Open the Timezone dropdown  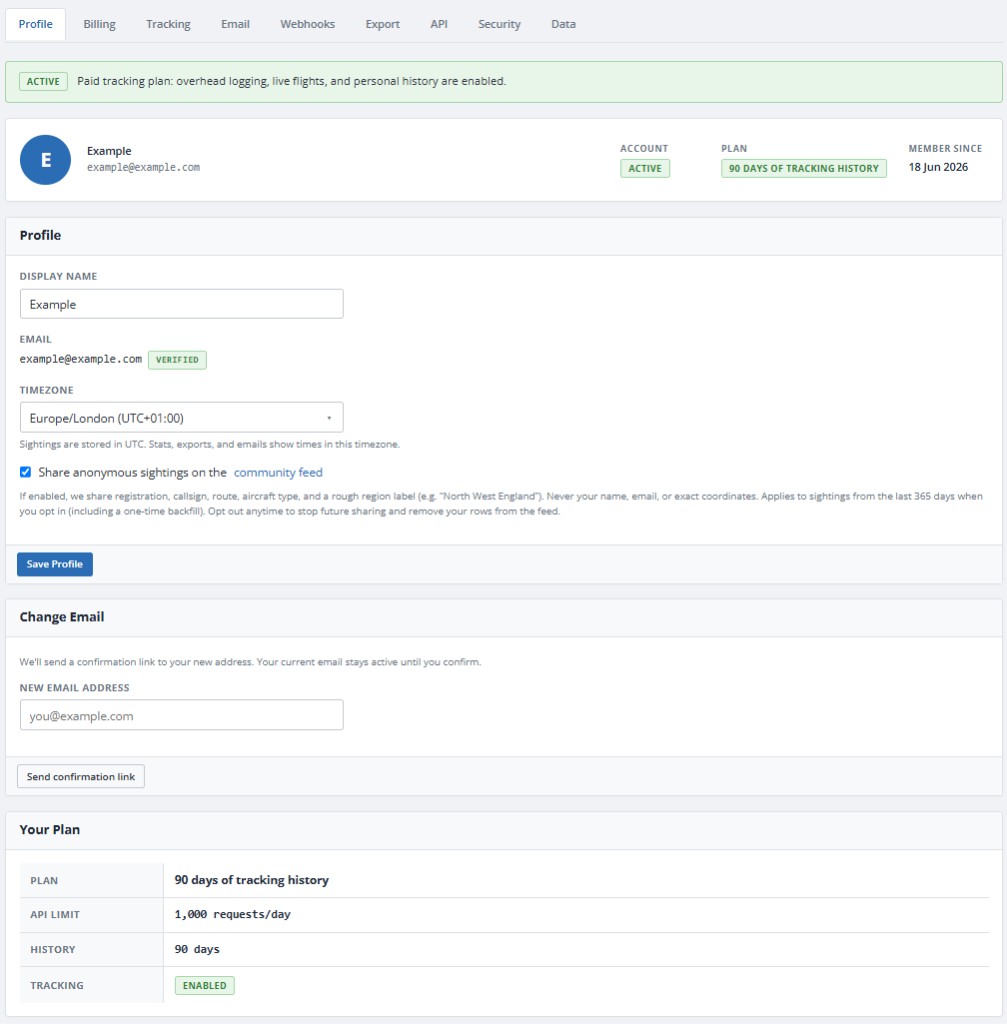(182, 417)
